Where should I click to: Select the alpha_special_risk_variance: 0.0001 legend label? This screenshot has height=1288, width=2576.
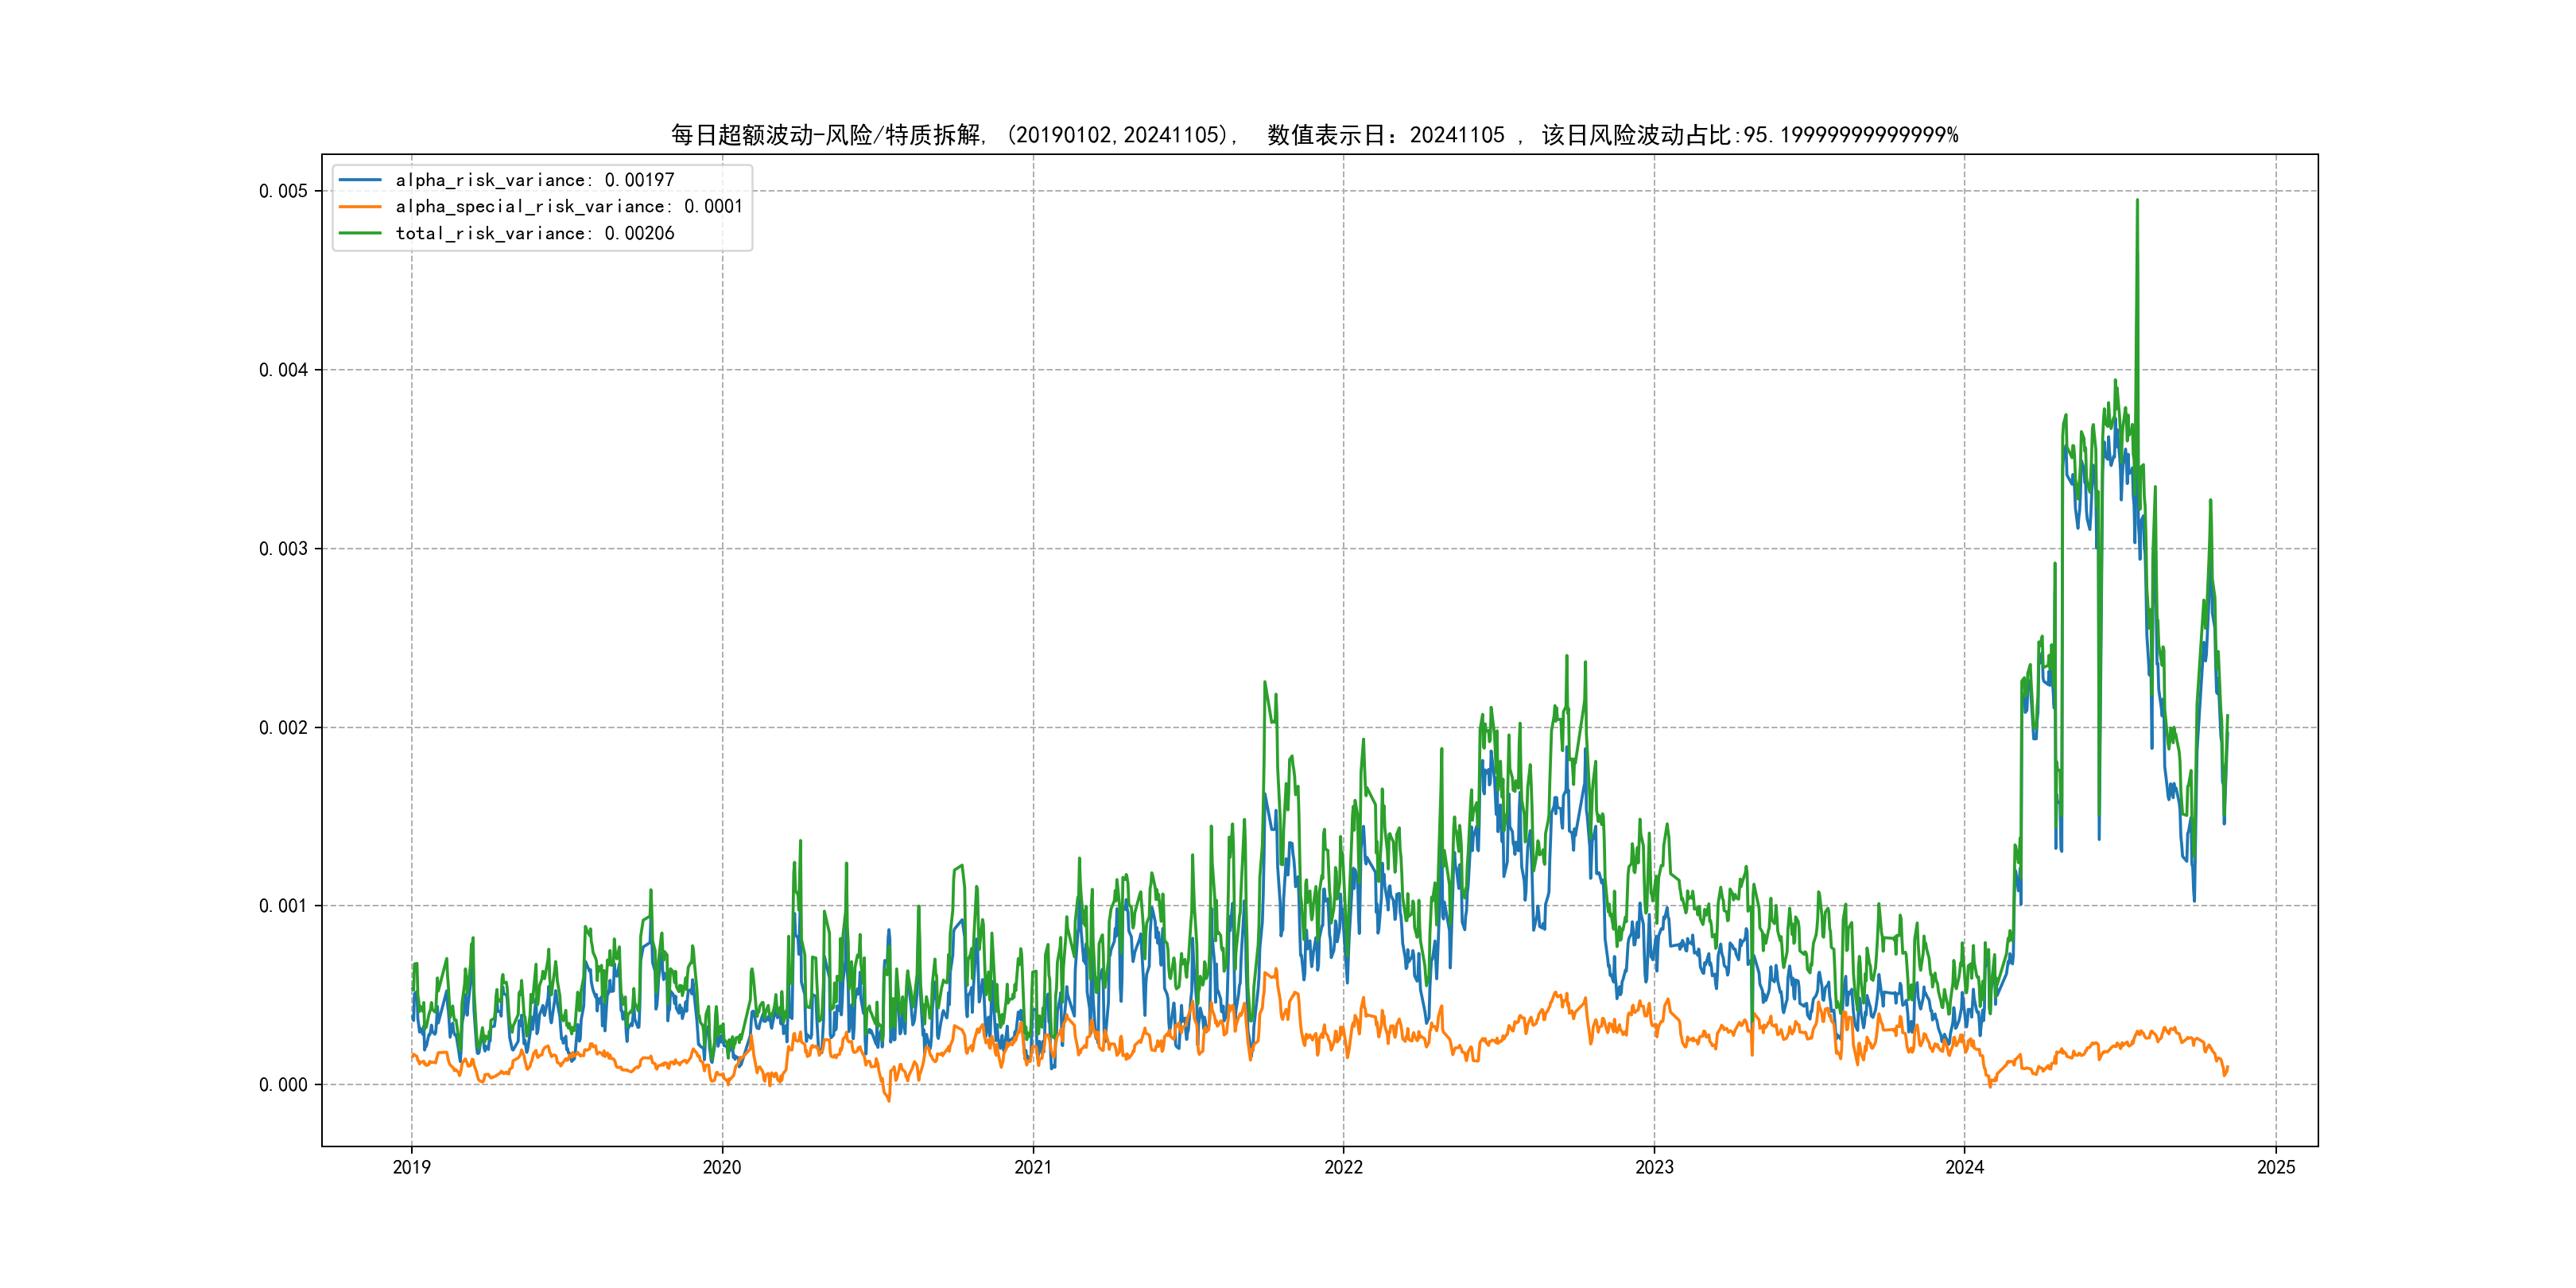coord(569,206)
